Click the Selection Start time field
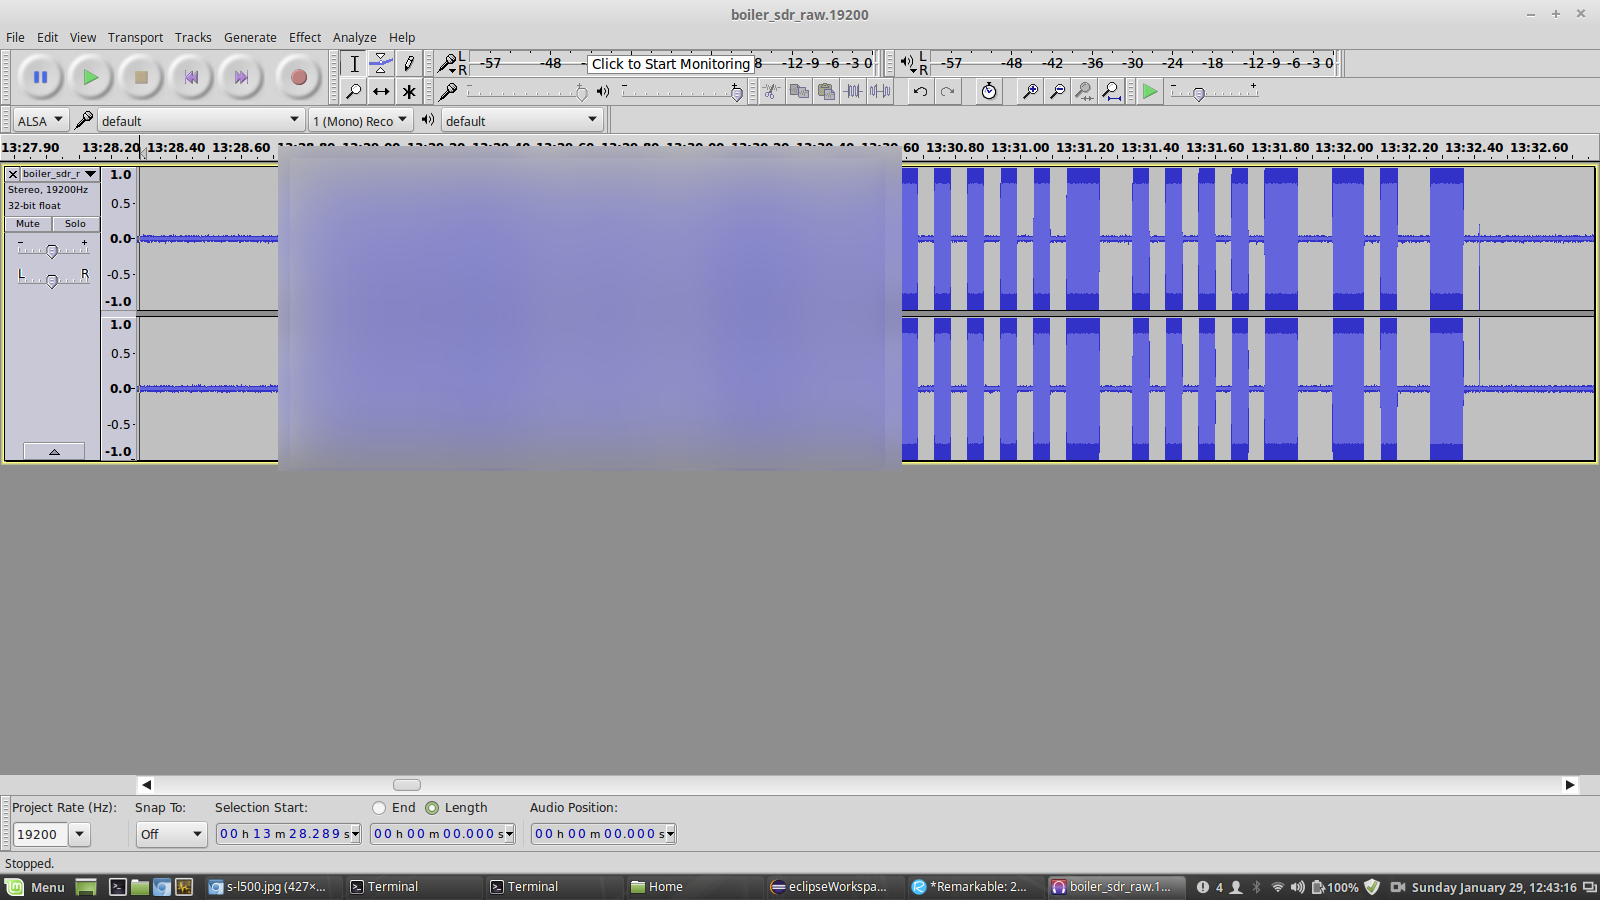The width and height of the screenshot is (1600, 900). pyautogui.click(x=287, y=834)
